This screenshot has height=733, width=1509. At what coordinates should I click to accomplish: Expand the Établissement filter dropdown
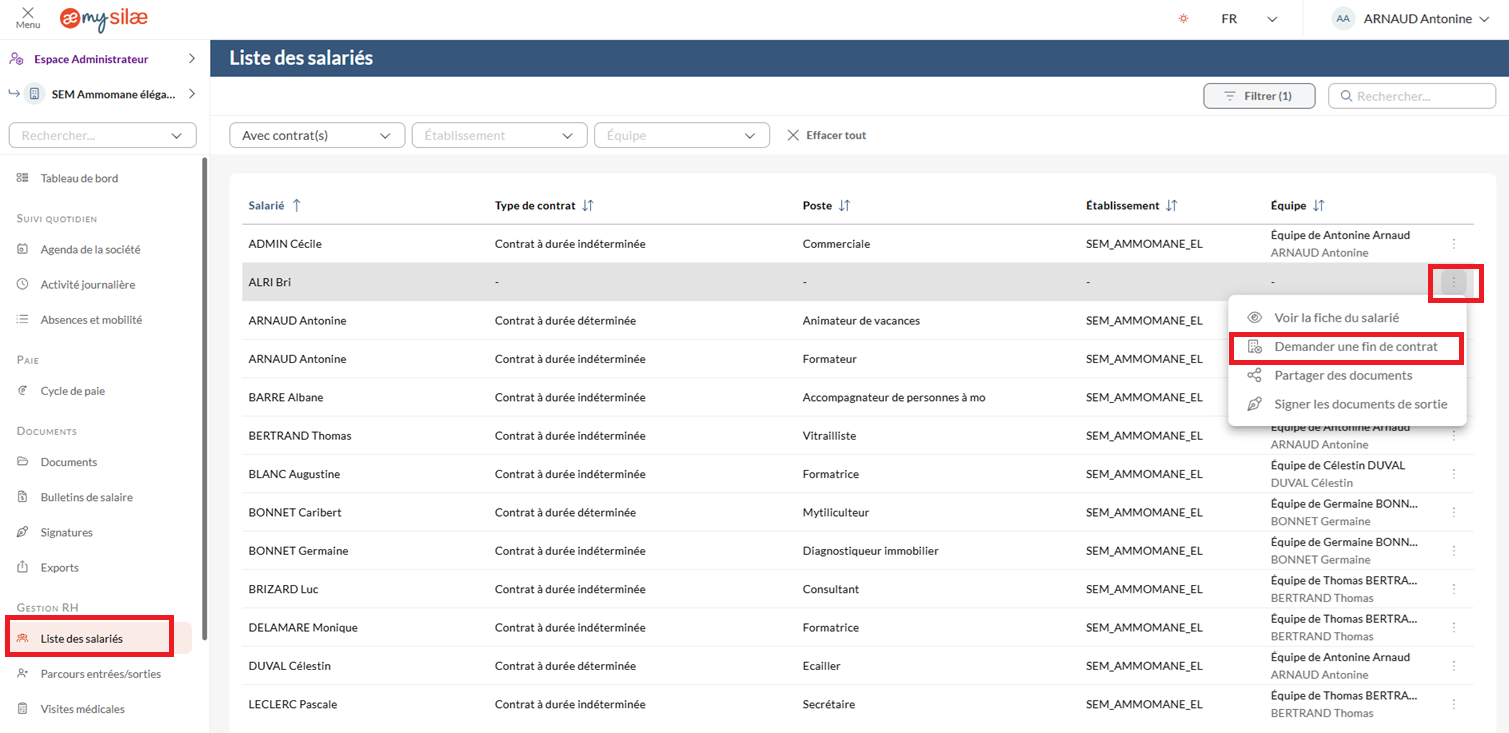[499, 135]
